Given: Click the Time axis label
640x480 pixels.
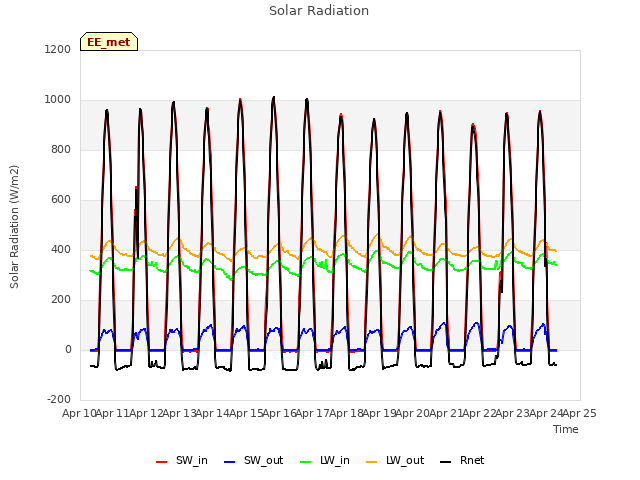Looking at the screenshot, I should (566, 429).
